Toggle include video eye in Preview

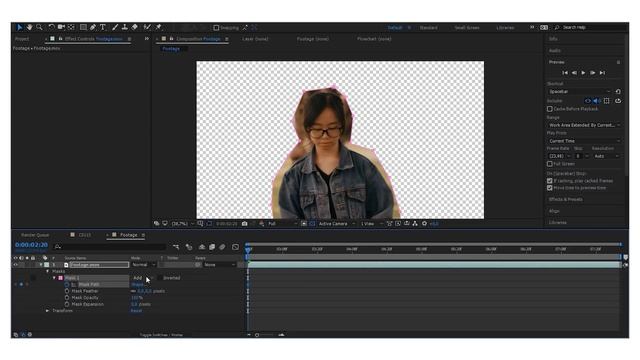pyautogui.click(x=588, y=101)
